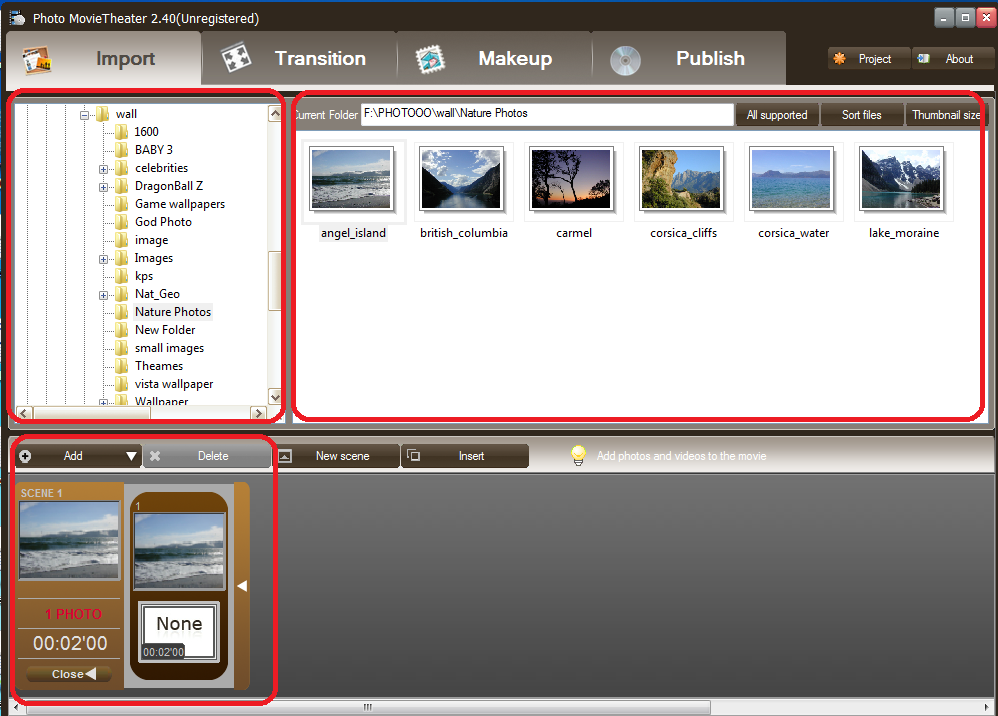Click the Sort files button
Viewport: 998px width, 716px height.
[861, 115]
